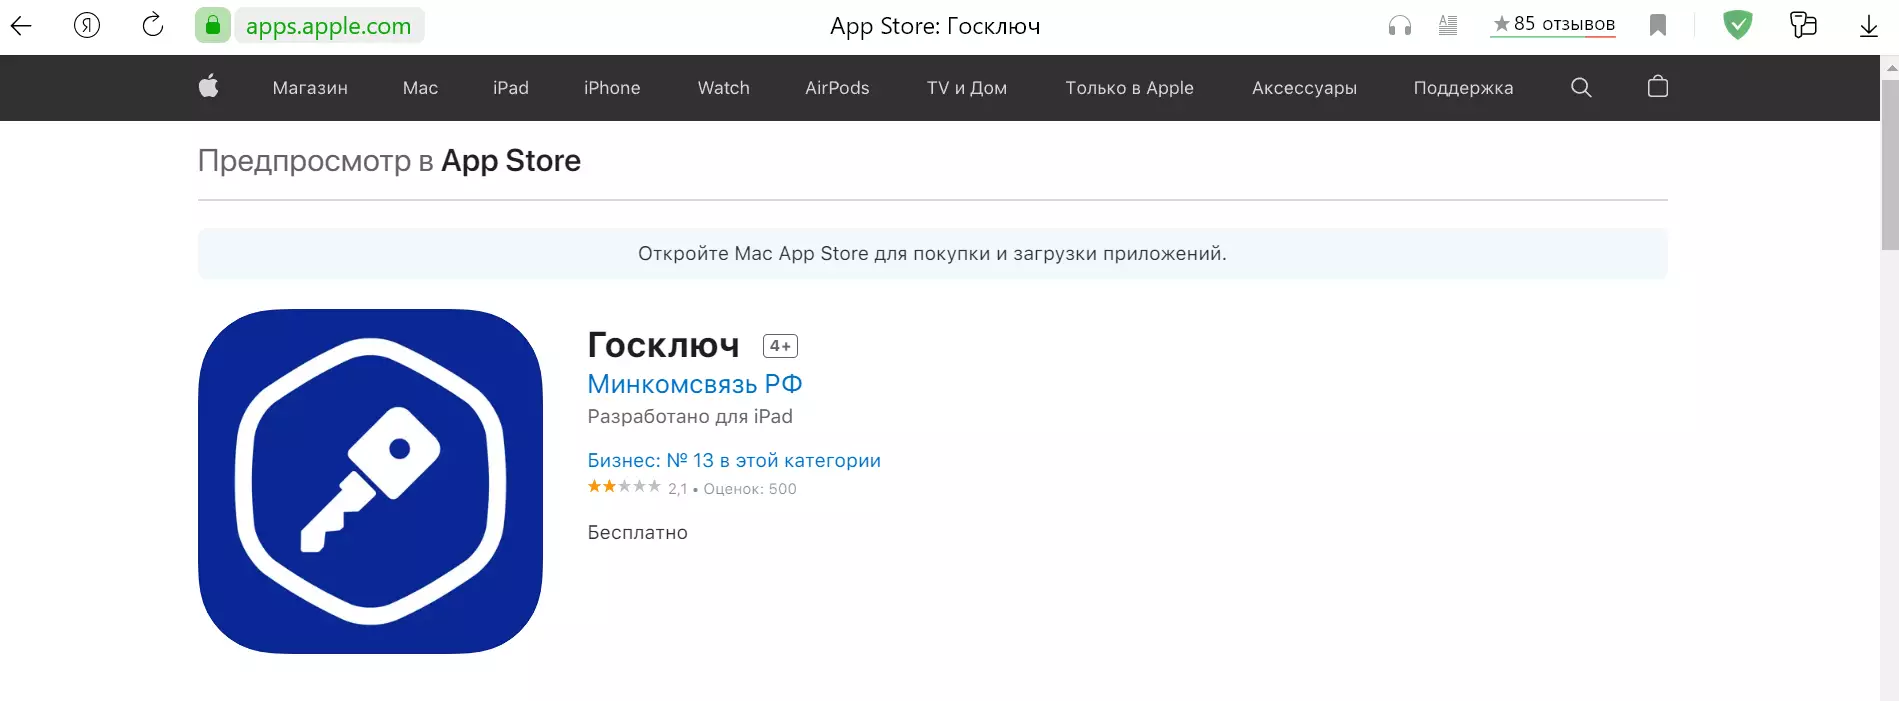Click the 4+ age rating badge

(780, 345)
